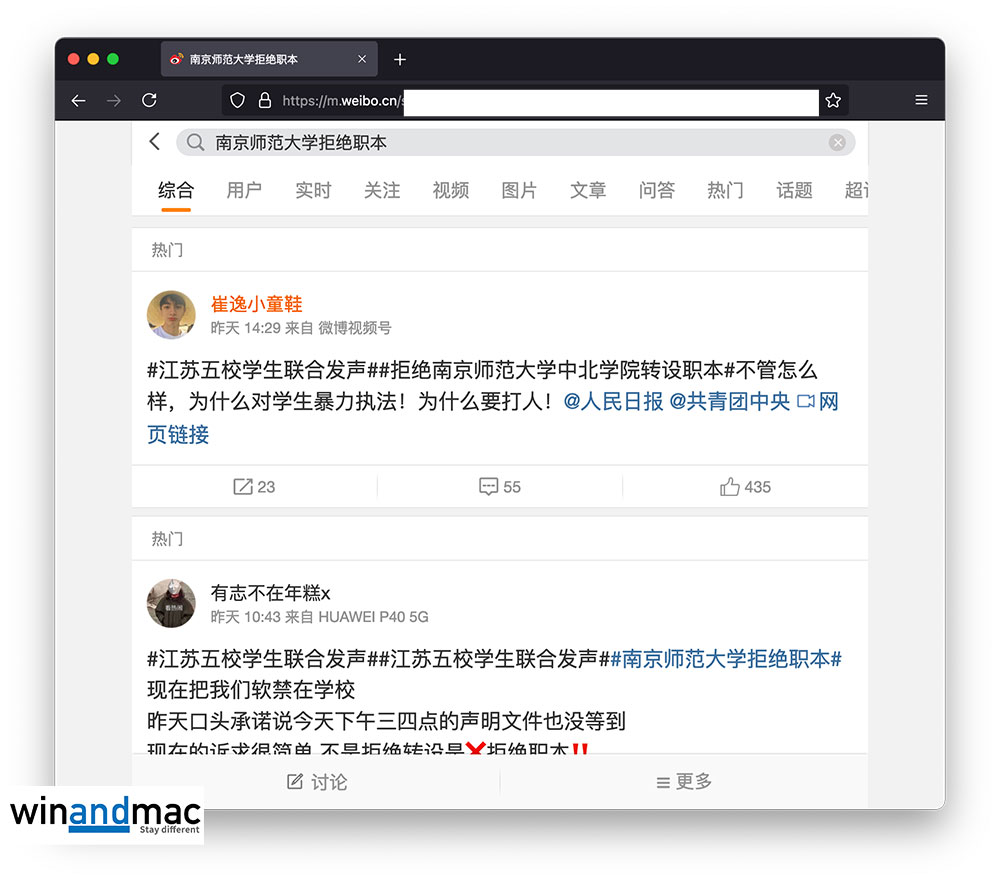Open the Firefox hamburger menu

(921, 100)
